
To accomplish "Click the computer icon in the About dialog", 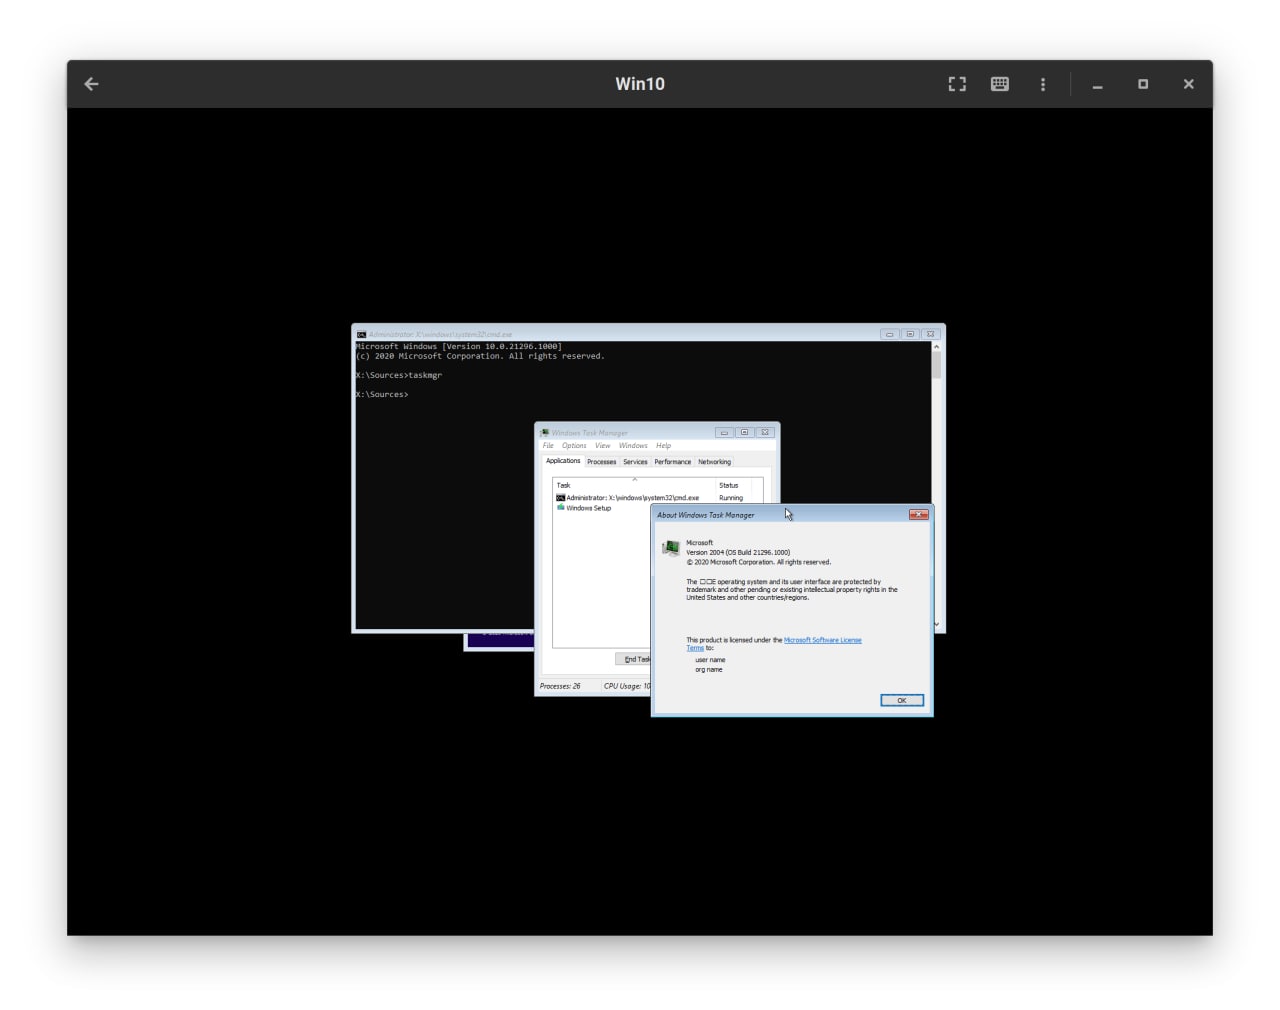I will (x=670, y=548).
